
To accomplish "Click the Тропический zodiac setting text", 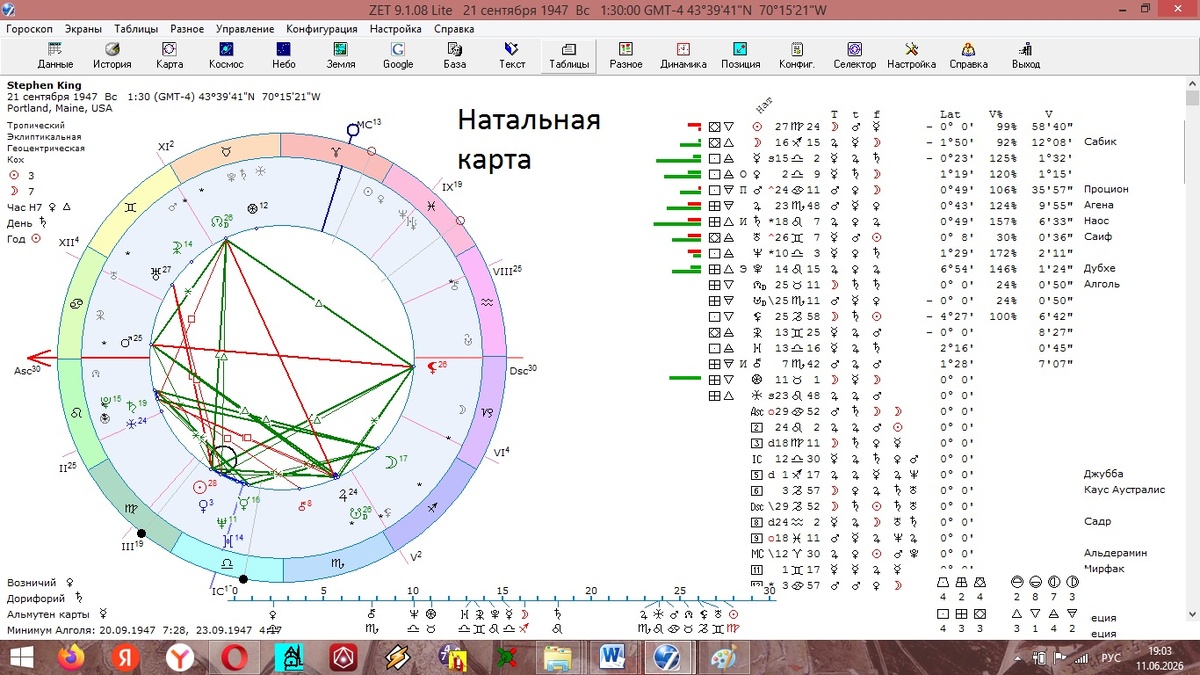I will (36, 126).
